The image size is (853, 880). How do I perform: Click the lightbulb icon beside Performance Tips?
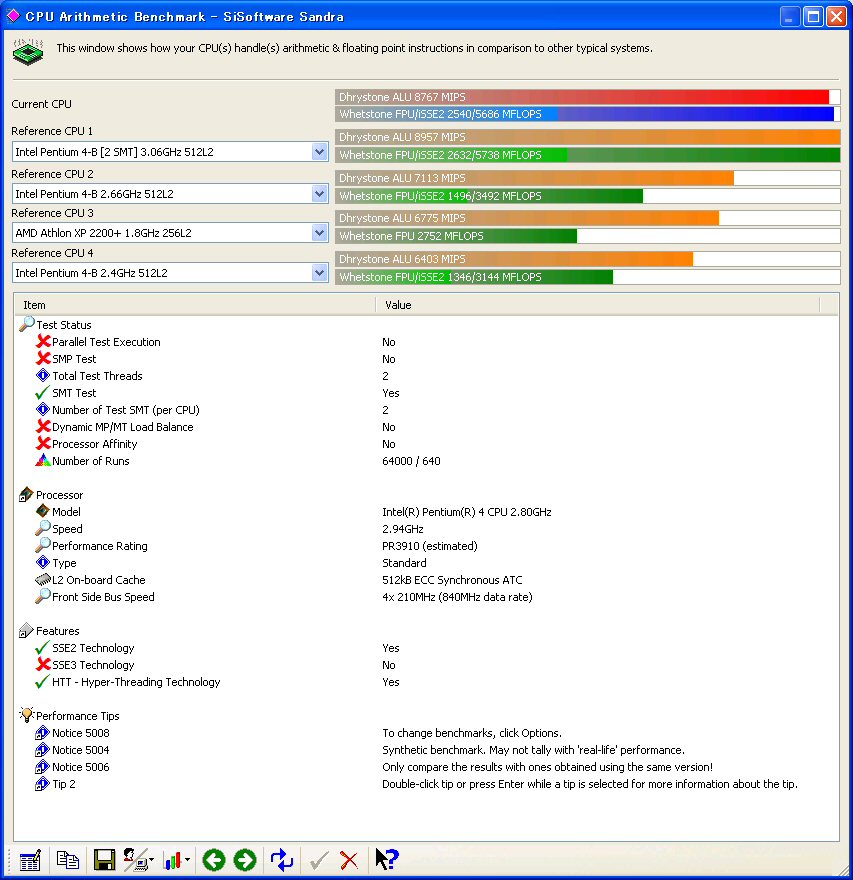26,715
